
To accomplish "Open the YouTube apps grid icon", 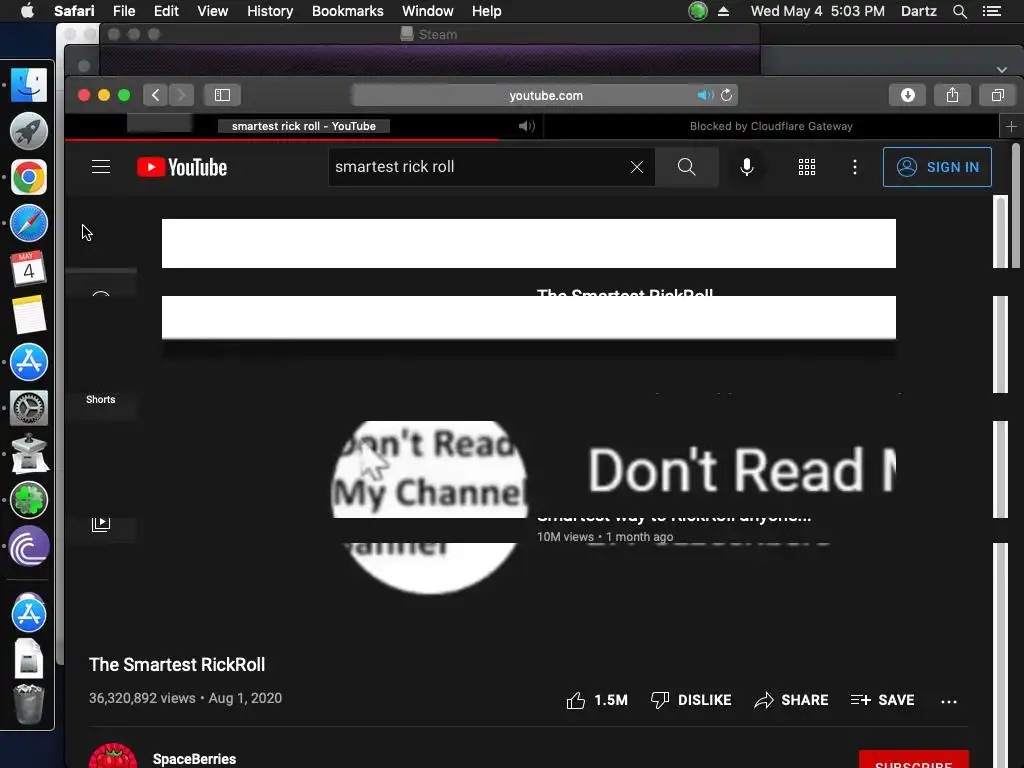I will (x=807, y=167).
